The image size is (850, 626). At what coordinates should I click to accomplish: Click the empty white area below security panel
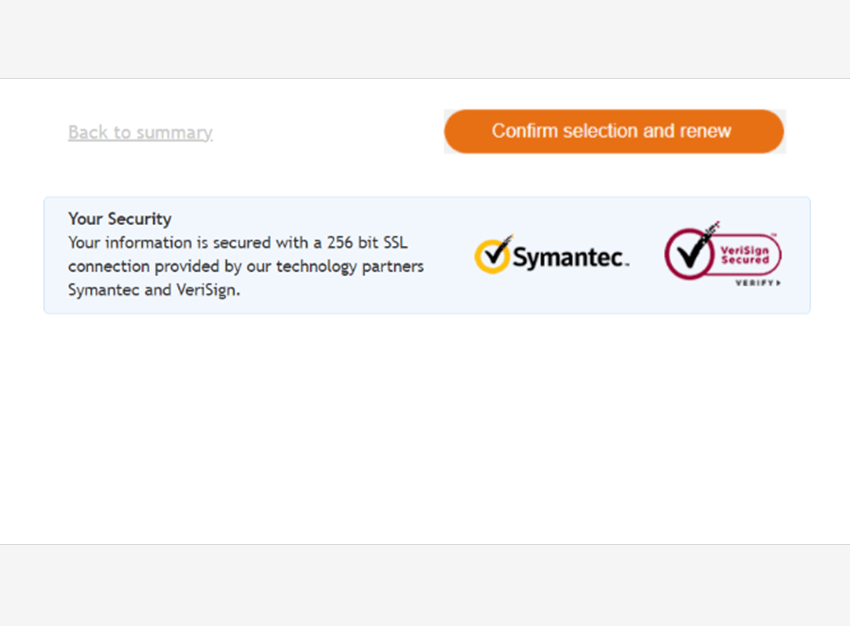(425, 430)
